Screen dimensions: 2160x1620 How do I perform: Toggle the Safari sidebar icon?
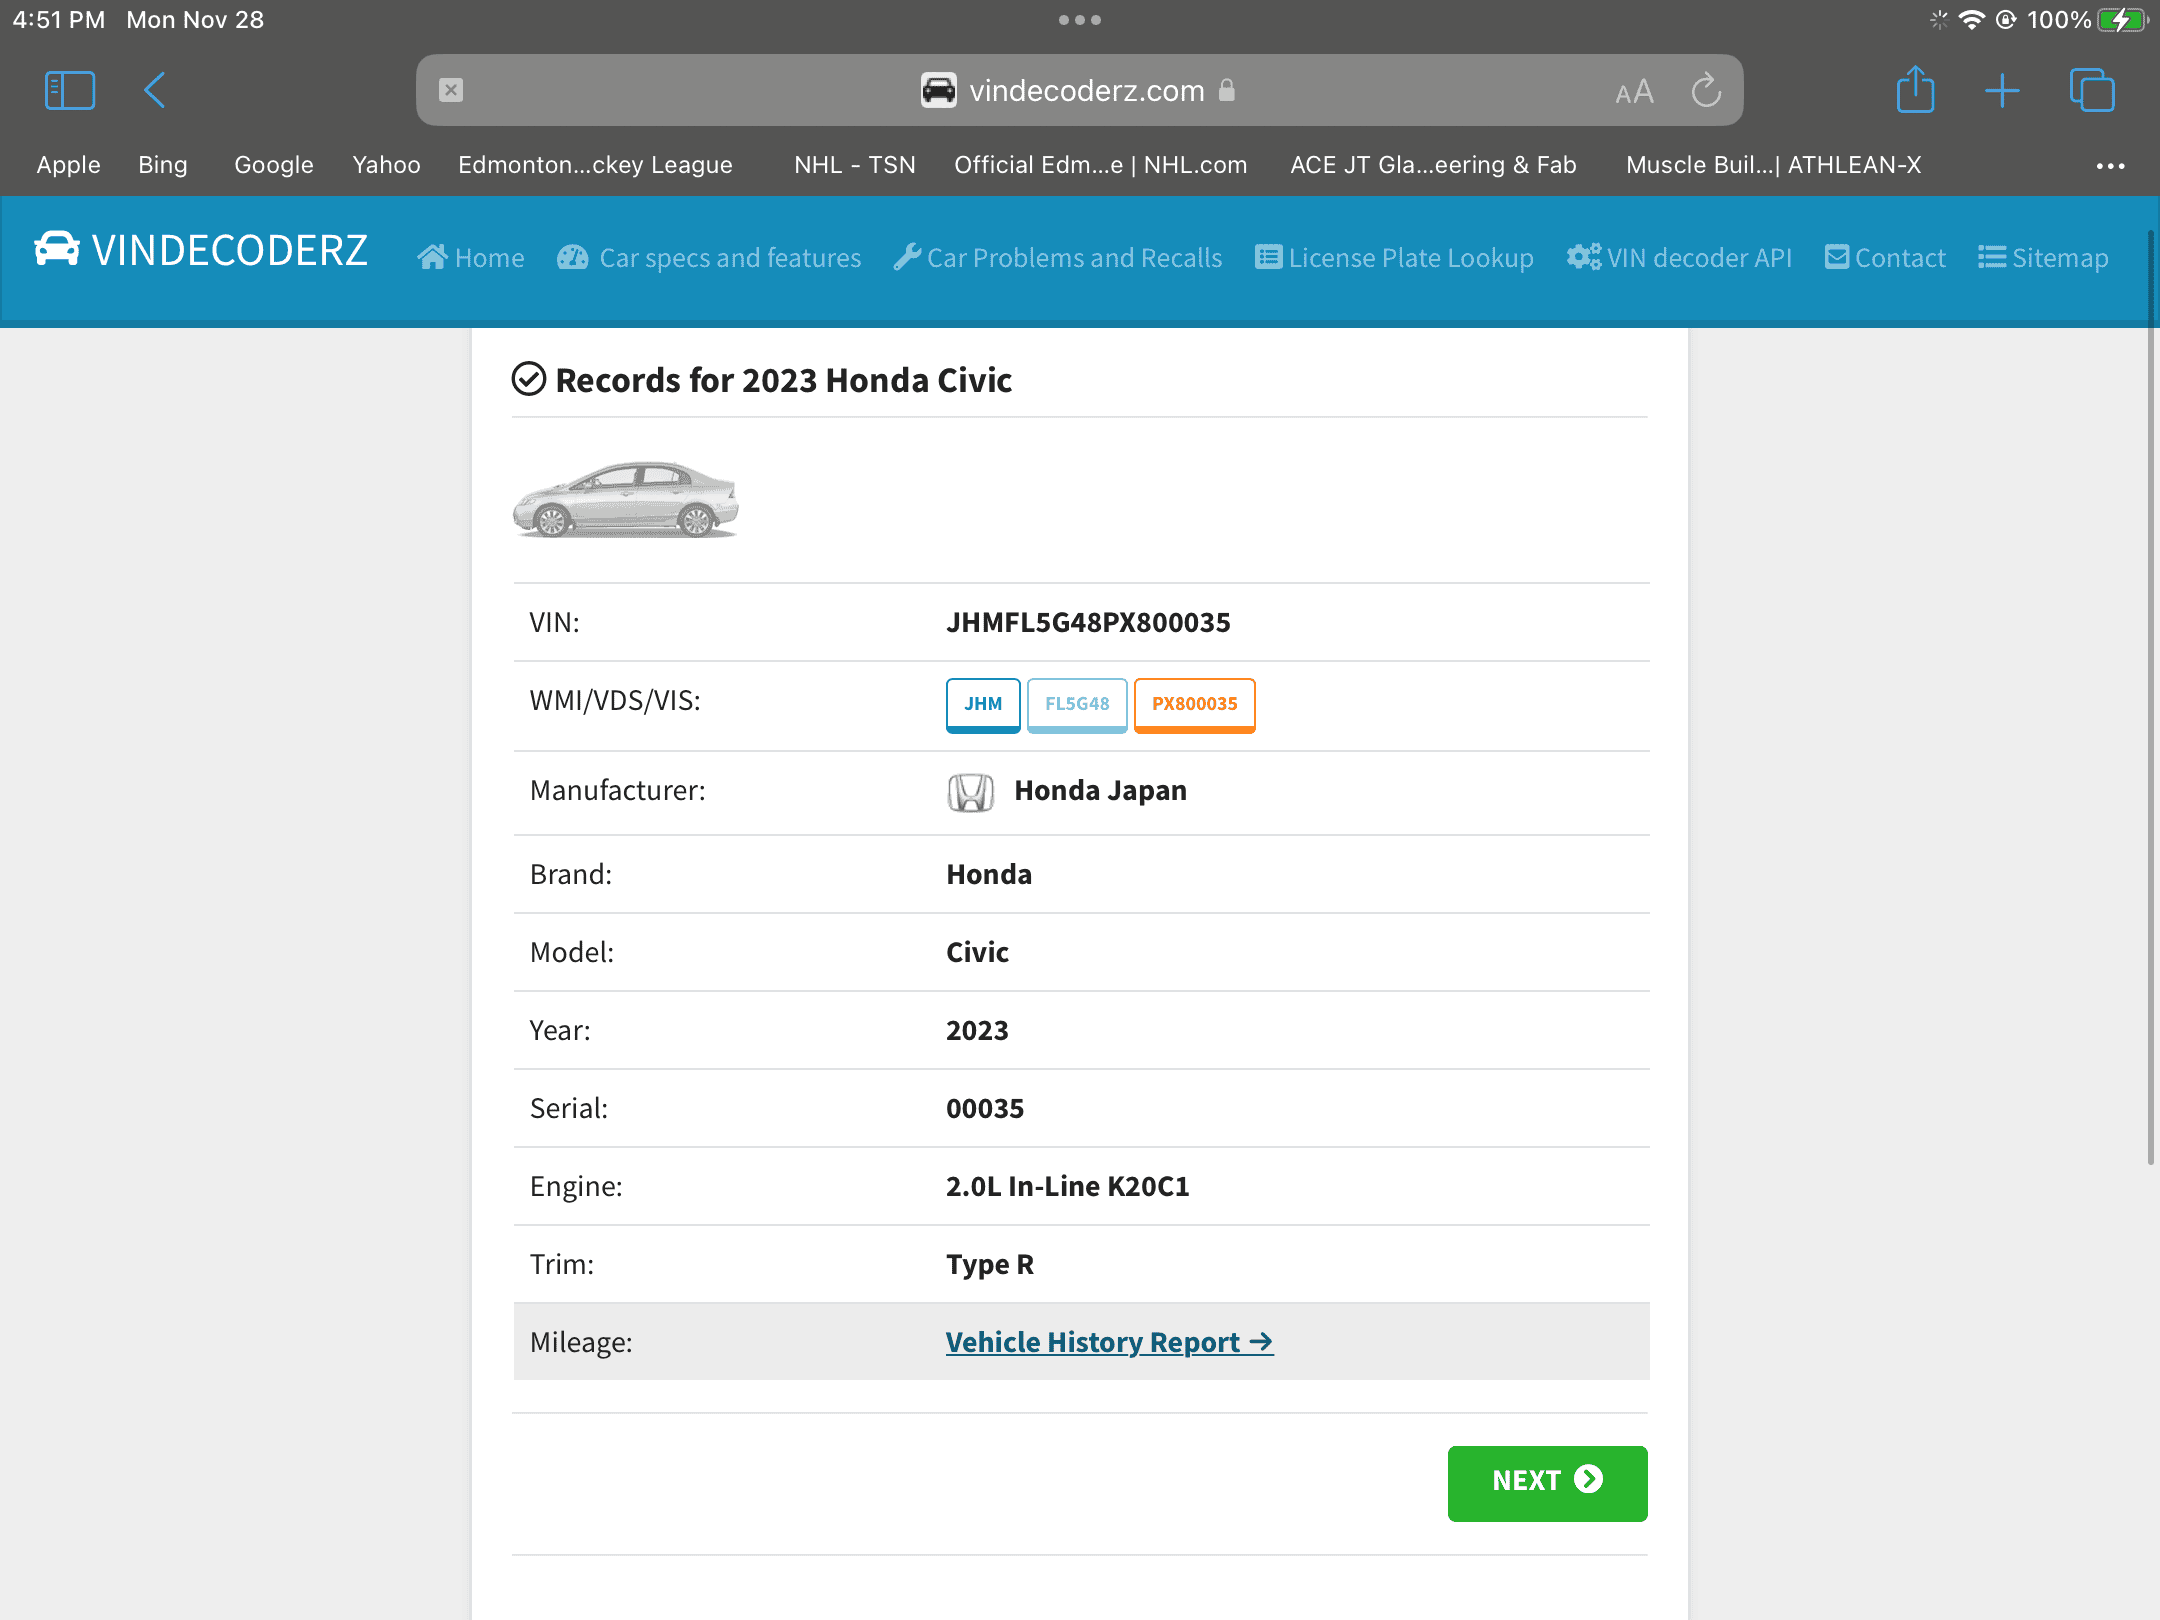click(70, 91)
